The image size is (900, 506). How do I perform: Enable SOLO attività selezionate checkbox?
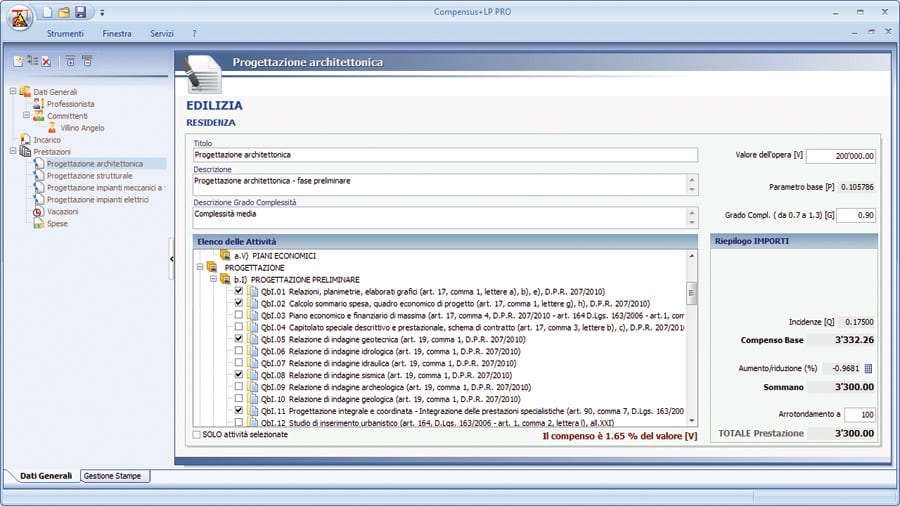click(197, 435)
